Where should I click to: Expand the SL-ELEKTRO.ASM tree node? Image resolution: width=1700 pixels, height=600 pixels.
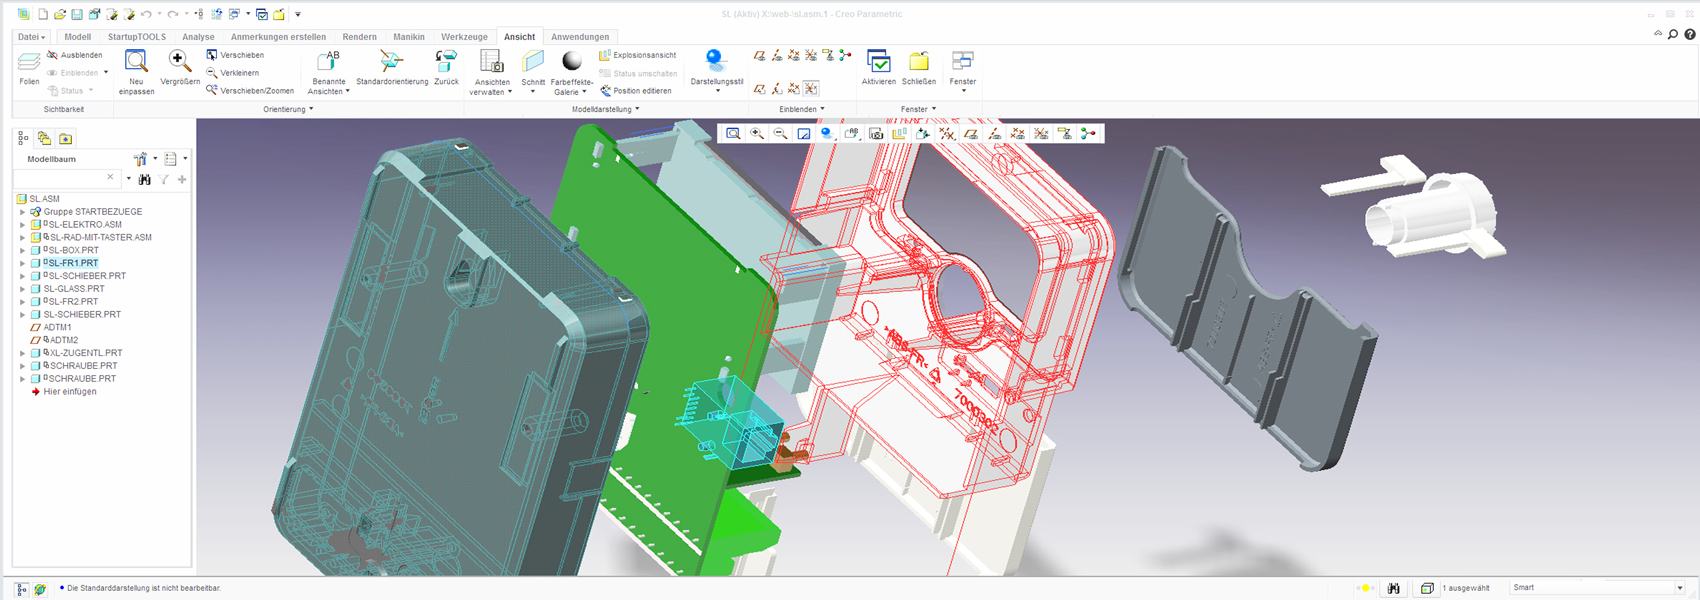point(23,225)
